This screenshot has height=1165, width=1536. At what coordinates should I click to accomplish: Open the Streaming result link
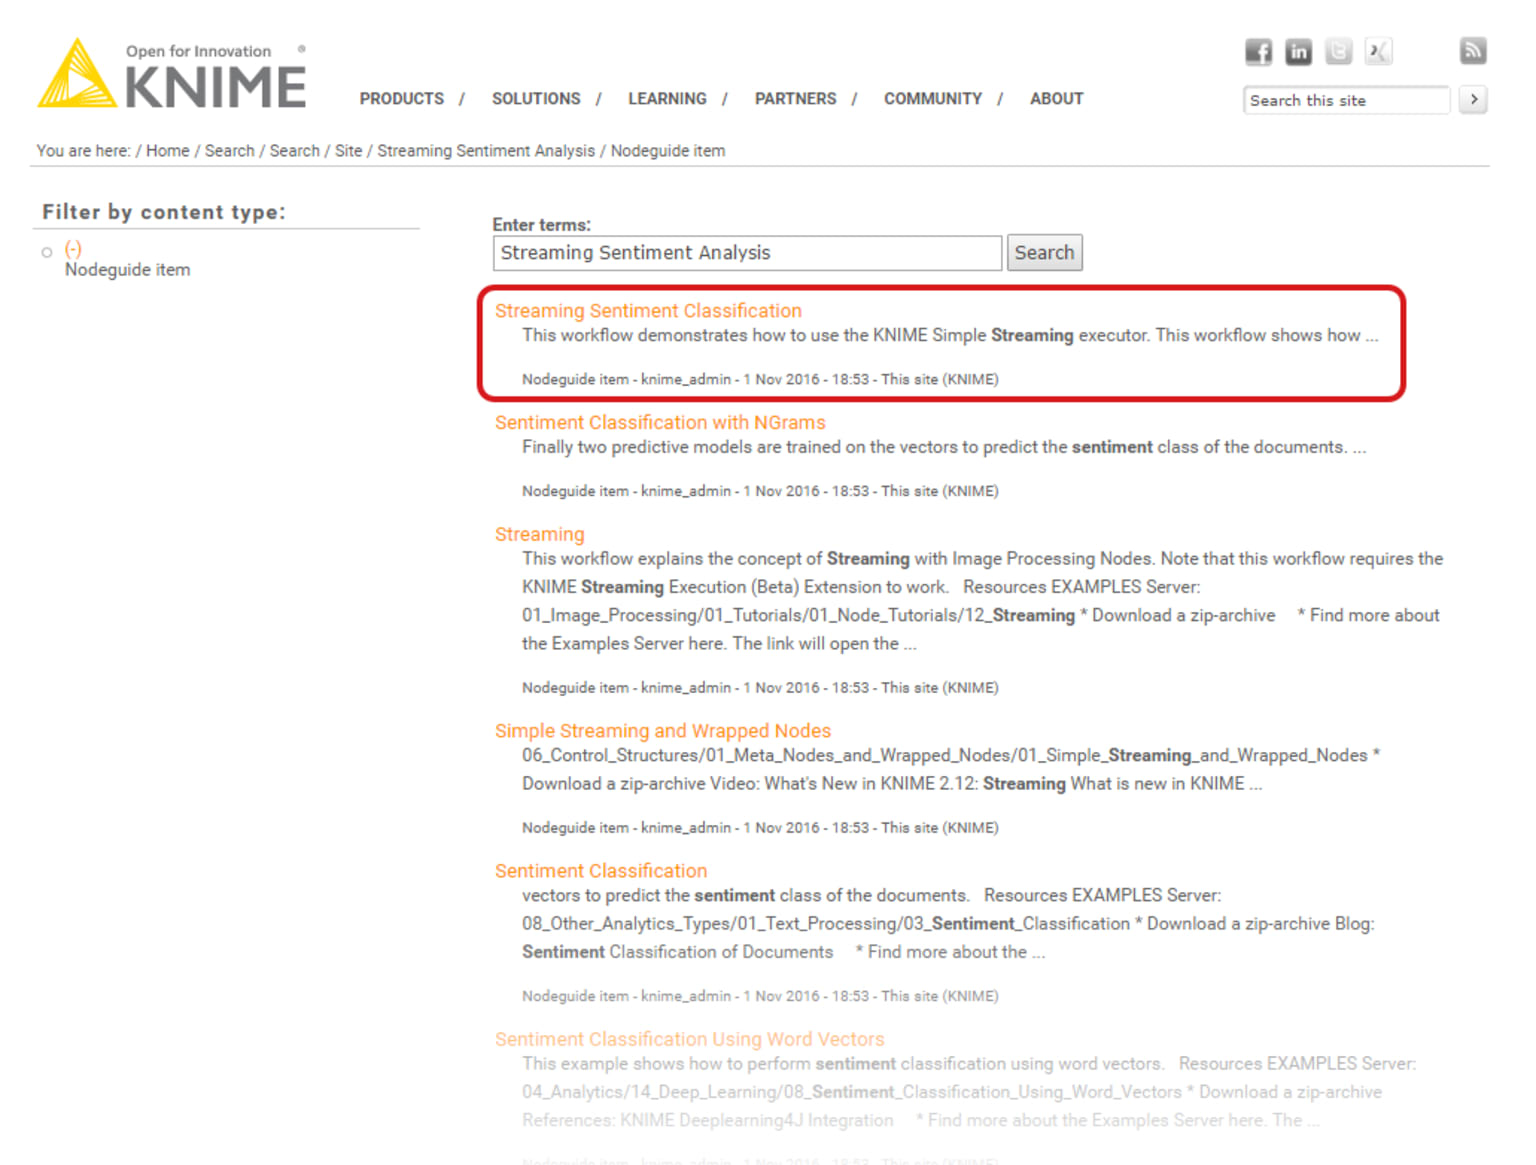(540, 535)
